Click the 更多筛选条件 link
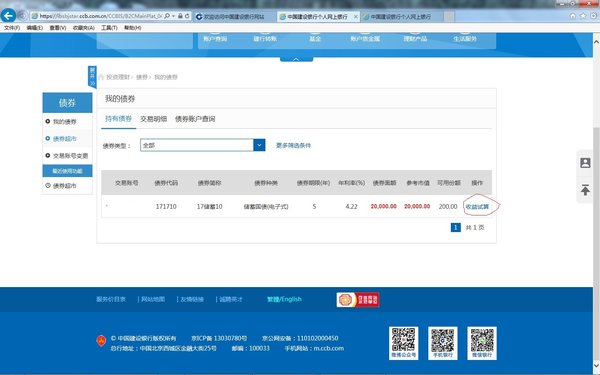Screen dimensions: 600x375 coord(293,145)
